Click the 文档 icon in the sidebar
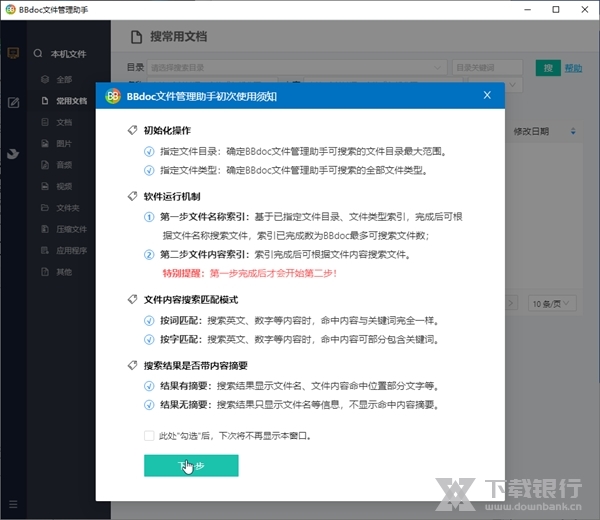This screenshot has height=520, width=600. [45, 122]
